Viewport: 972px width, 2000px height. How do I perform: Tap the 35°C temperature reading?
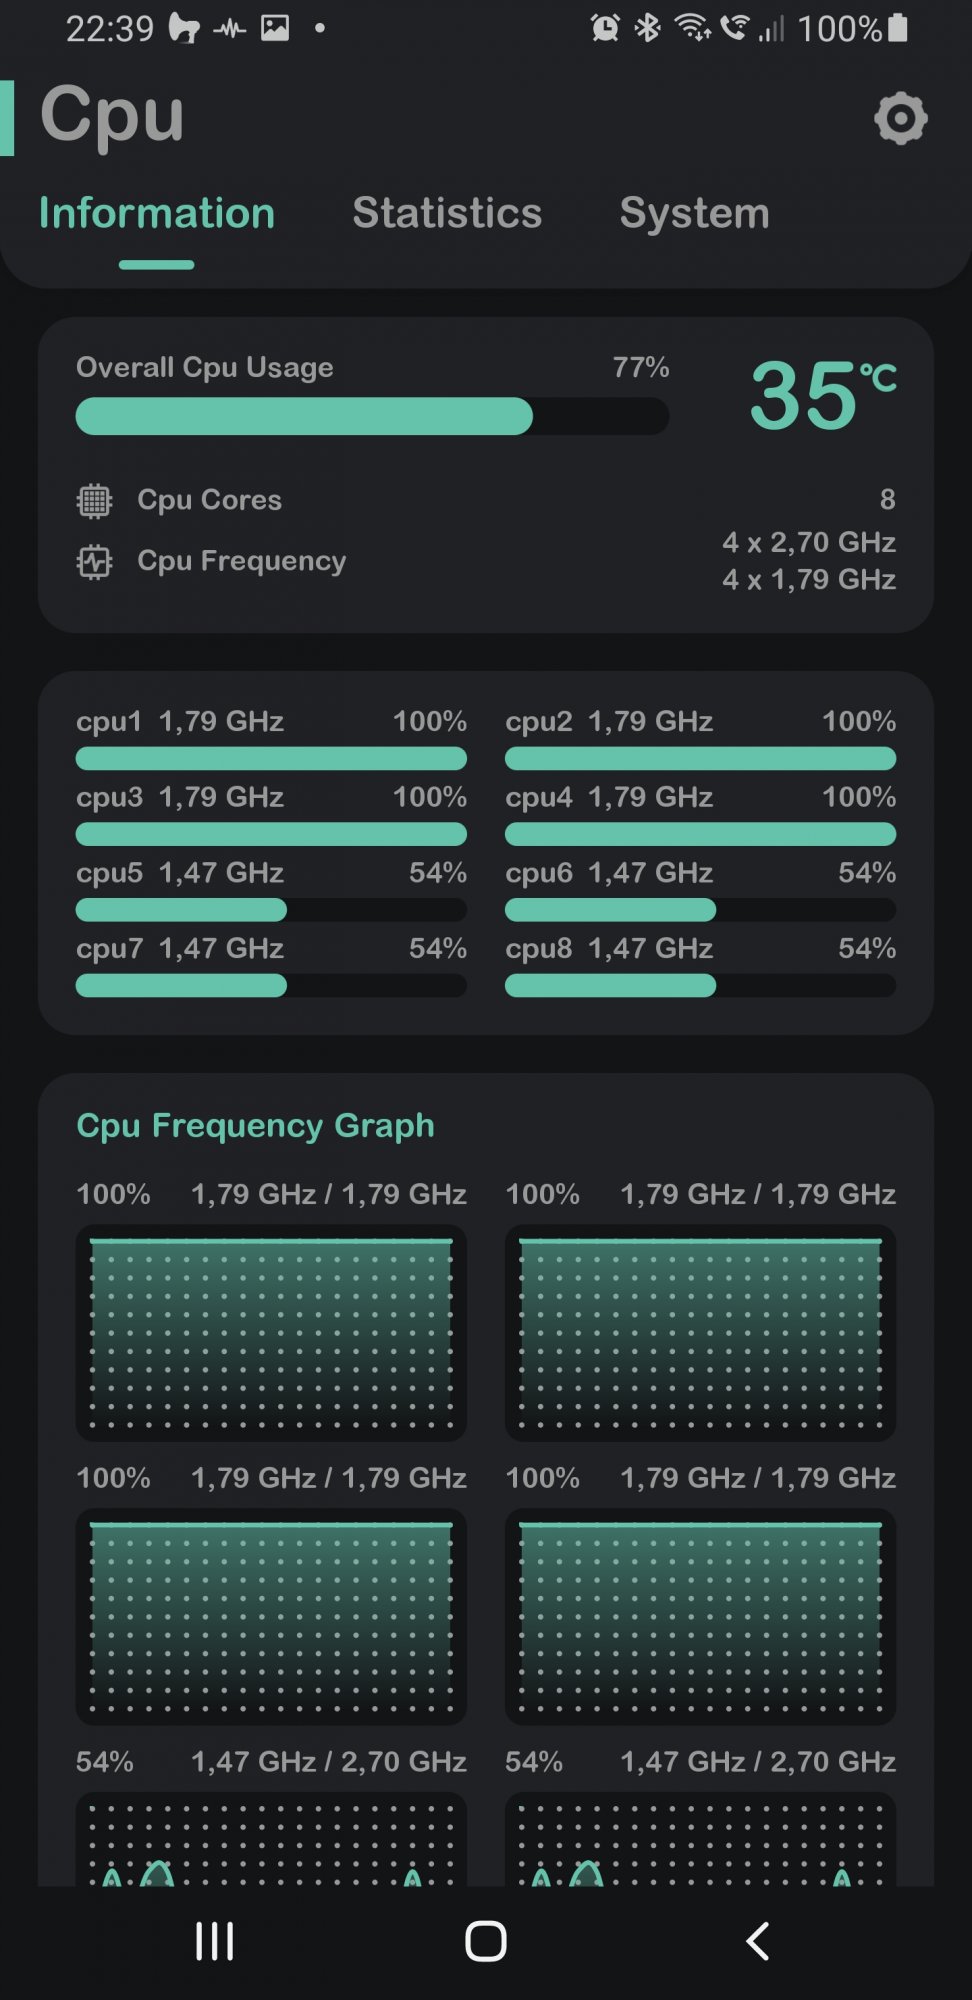click(x=822, y=396)
